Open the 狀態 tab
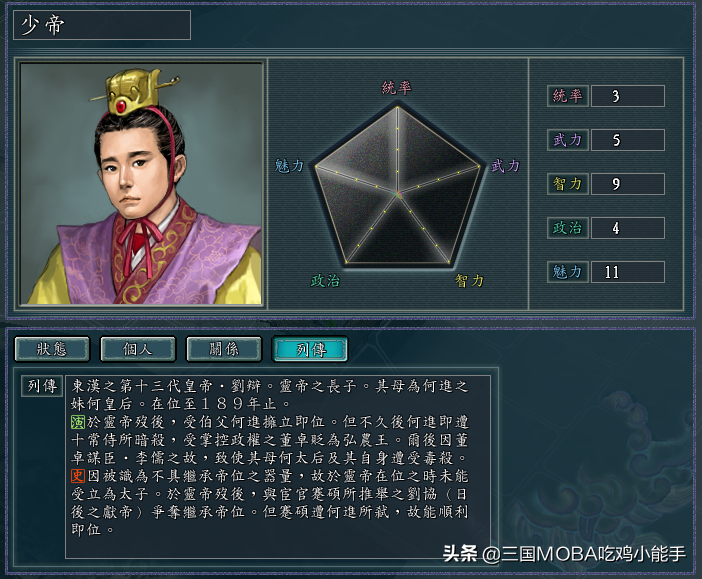 coord(52,349)
